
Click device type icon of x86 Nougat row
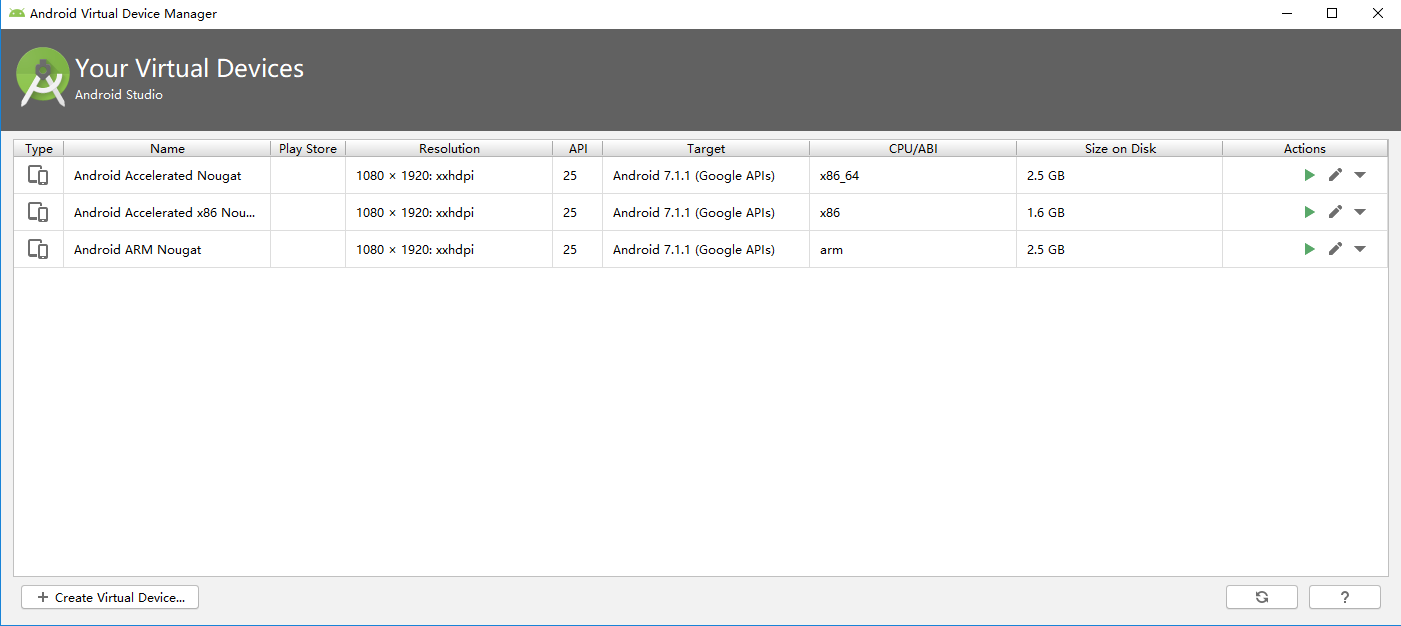tap(38, 212)
